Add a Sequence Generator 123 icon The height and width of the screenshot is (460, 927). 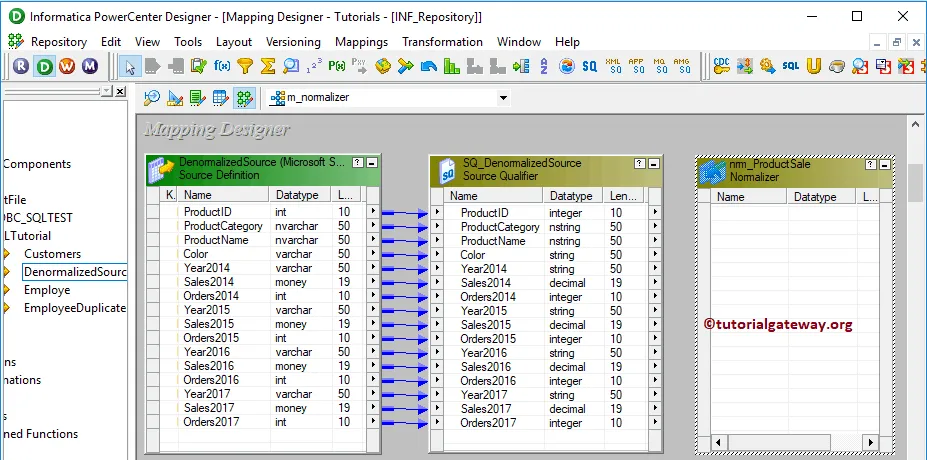point(314,66)
